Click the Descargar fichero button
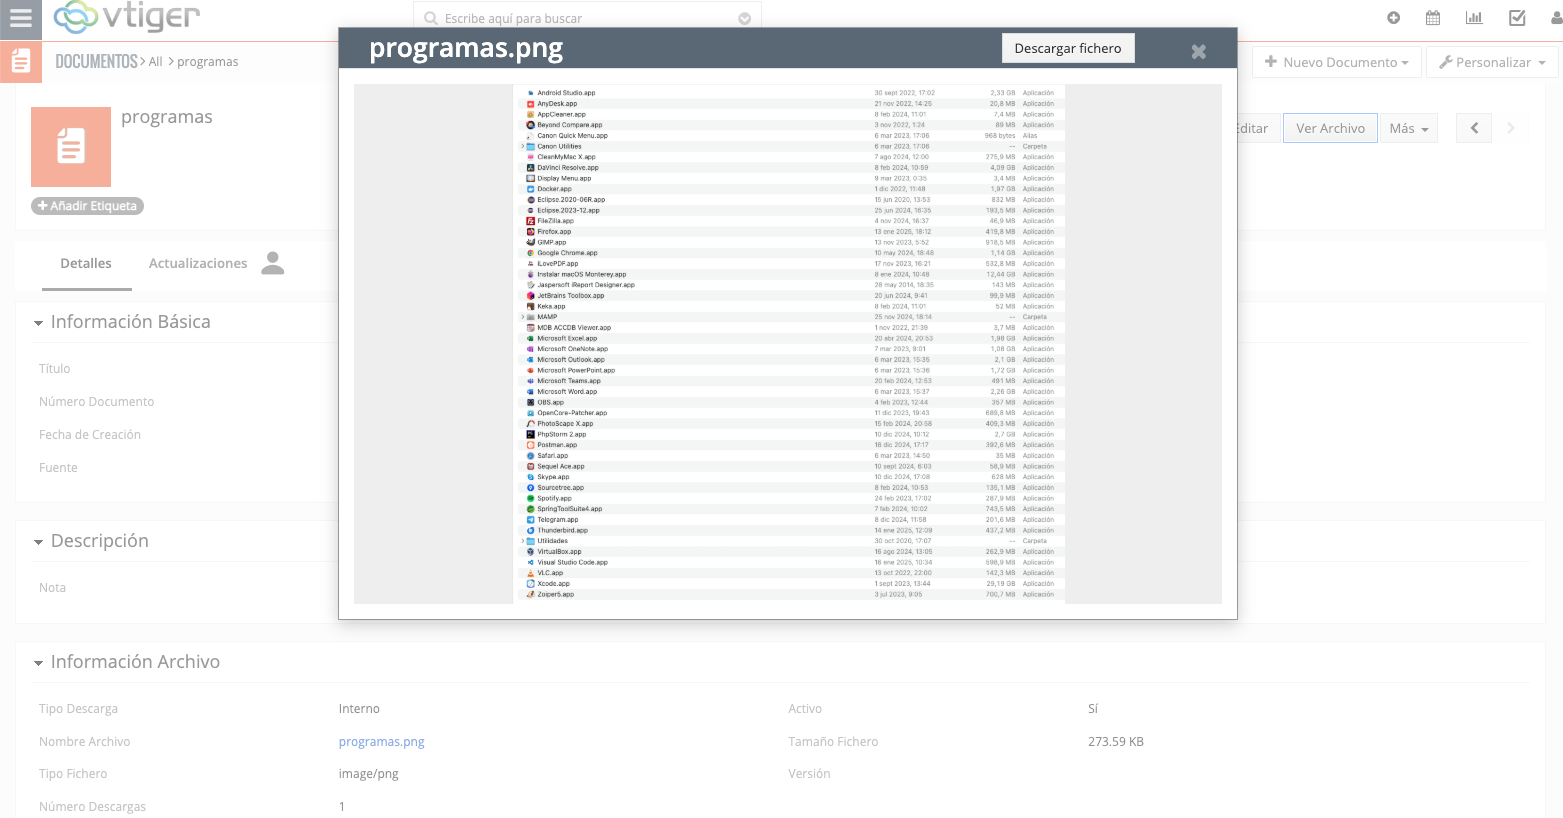Screen dimensions: 1563x818 pos(1067,48)
